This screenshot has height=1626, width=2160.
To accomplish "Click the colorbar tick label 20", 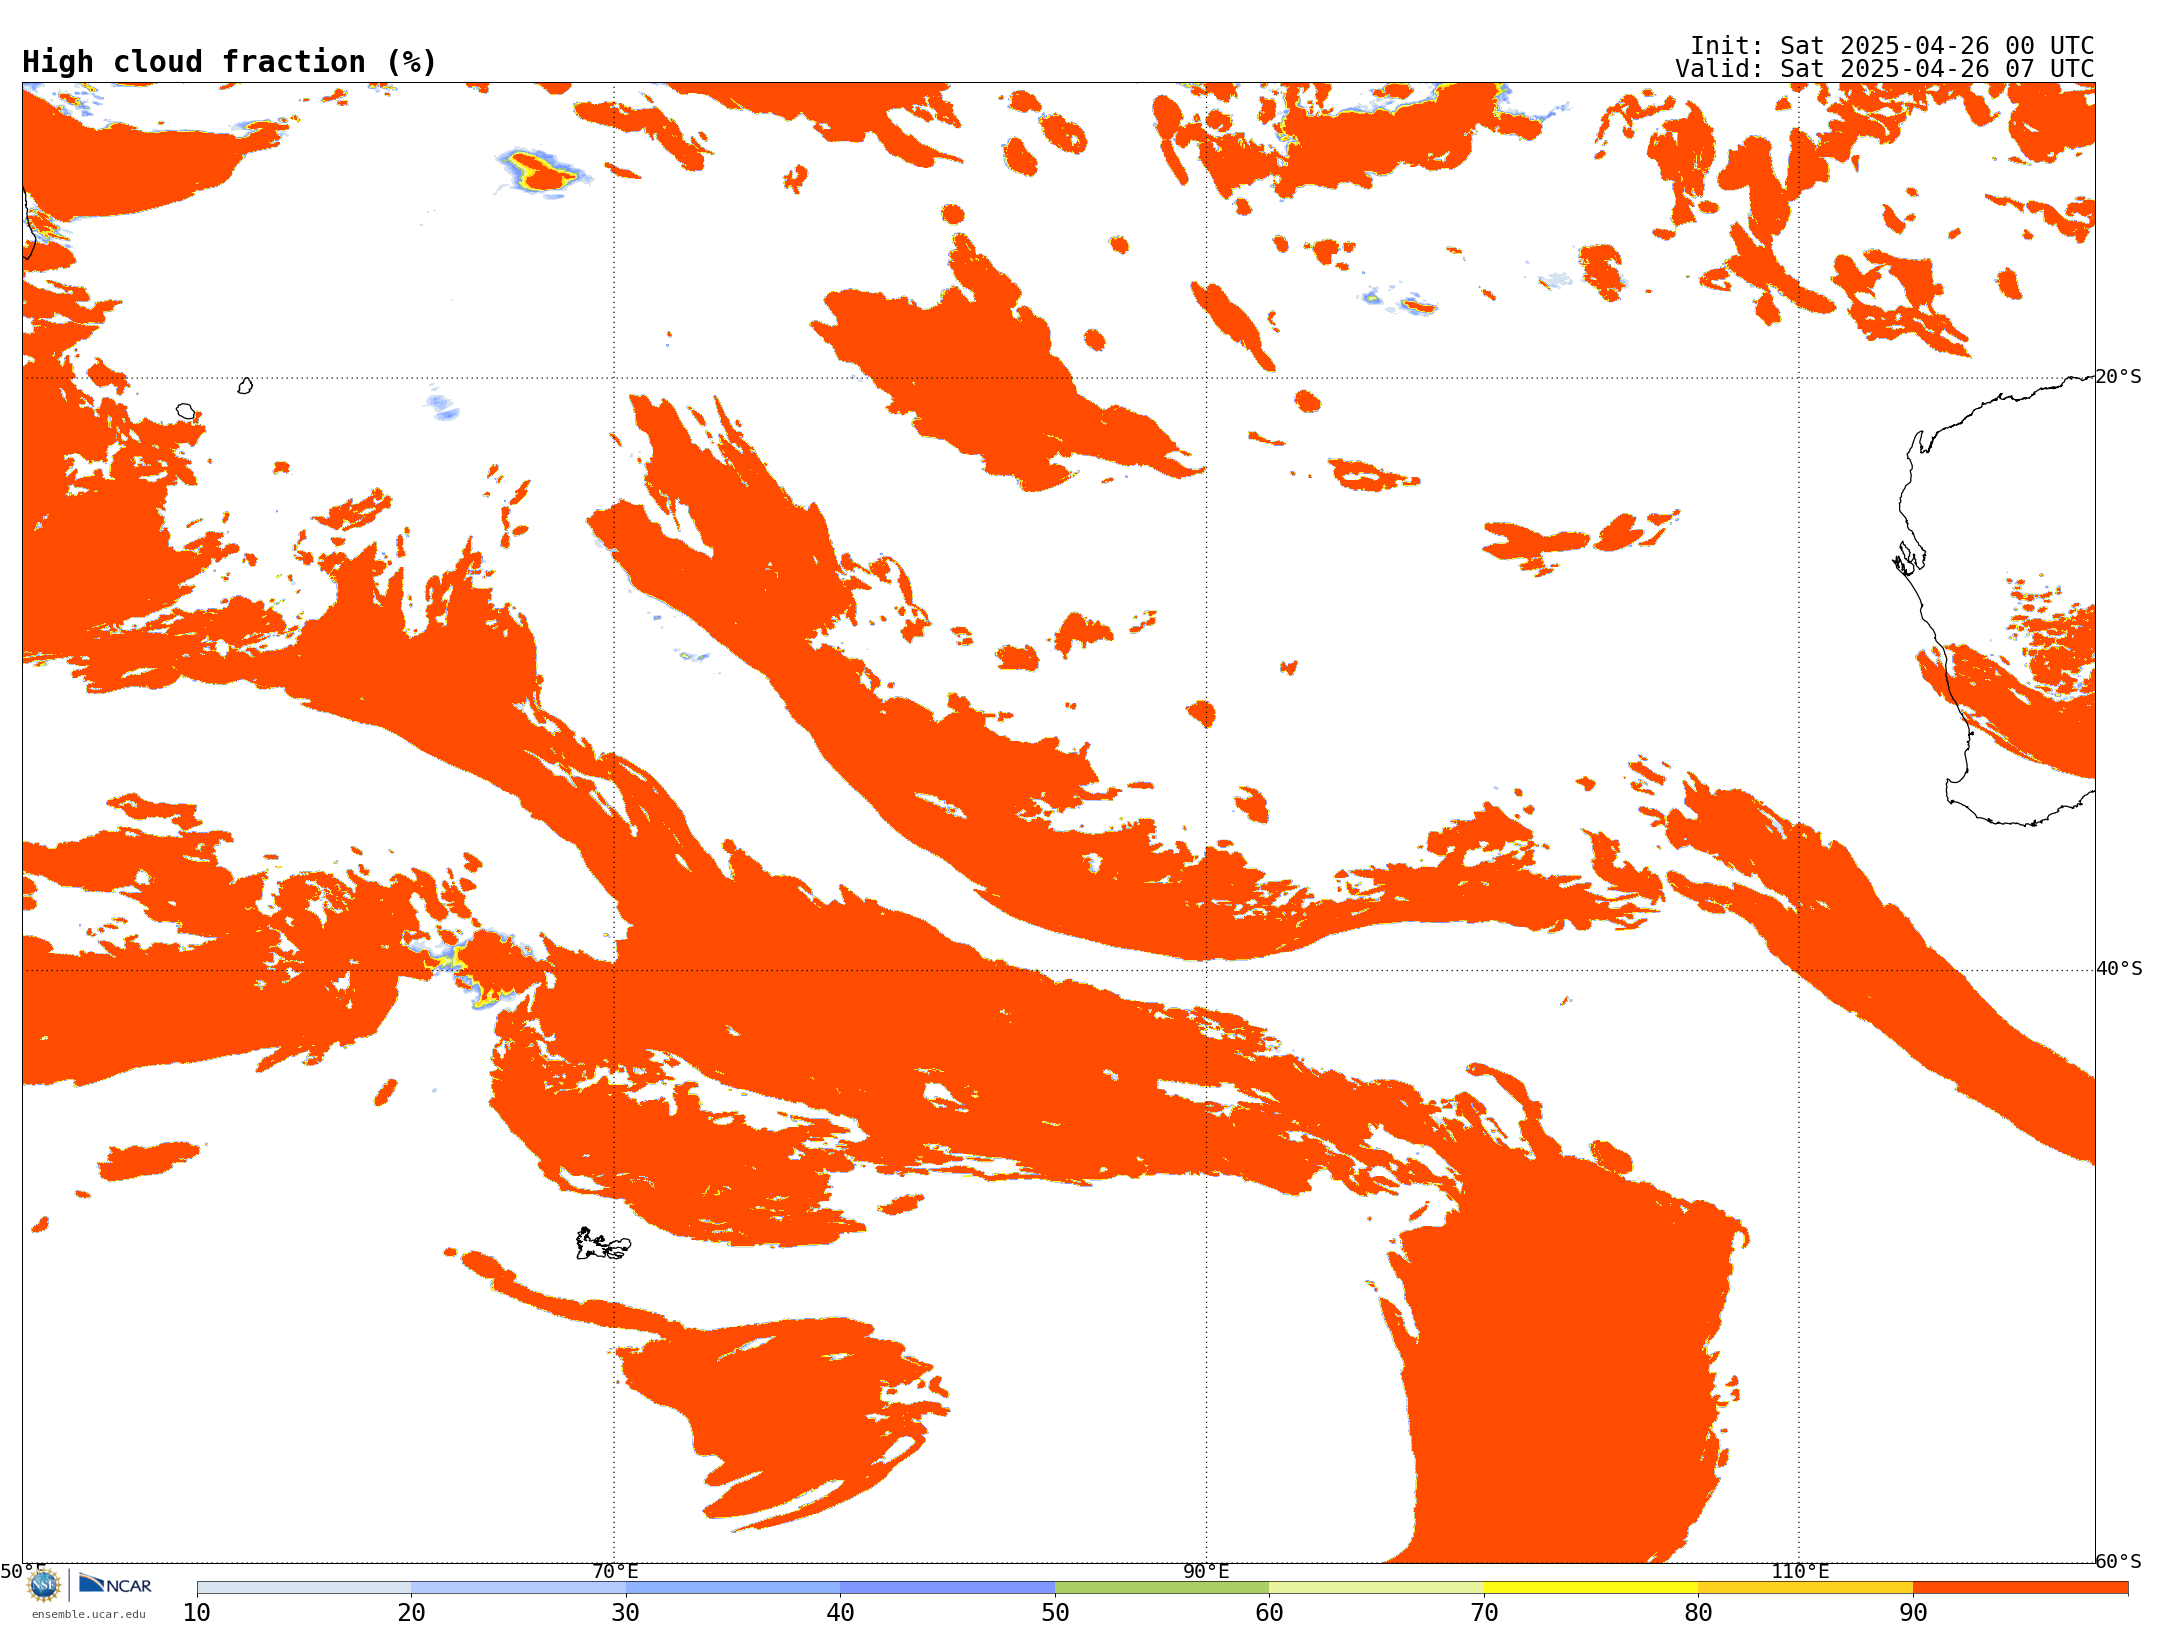I will click(411, 1613).
